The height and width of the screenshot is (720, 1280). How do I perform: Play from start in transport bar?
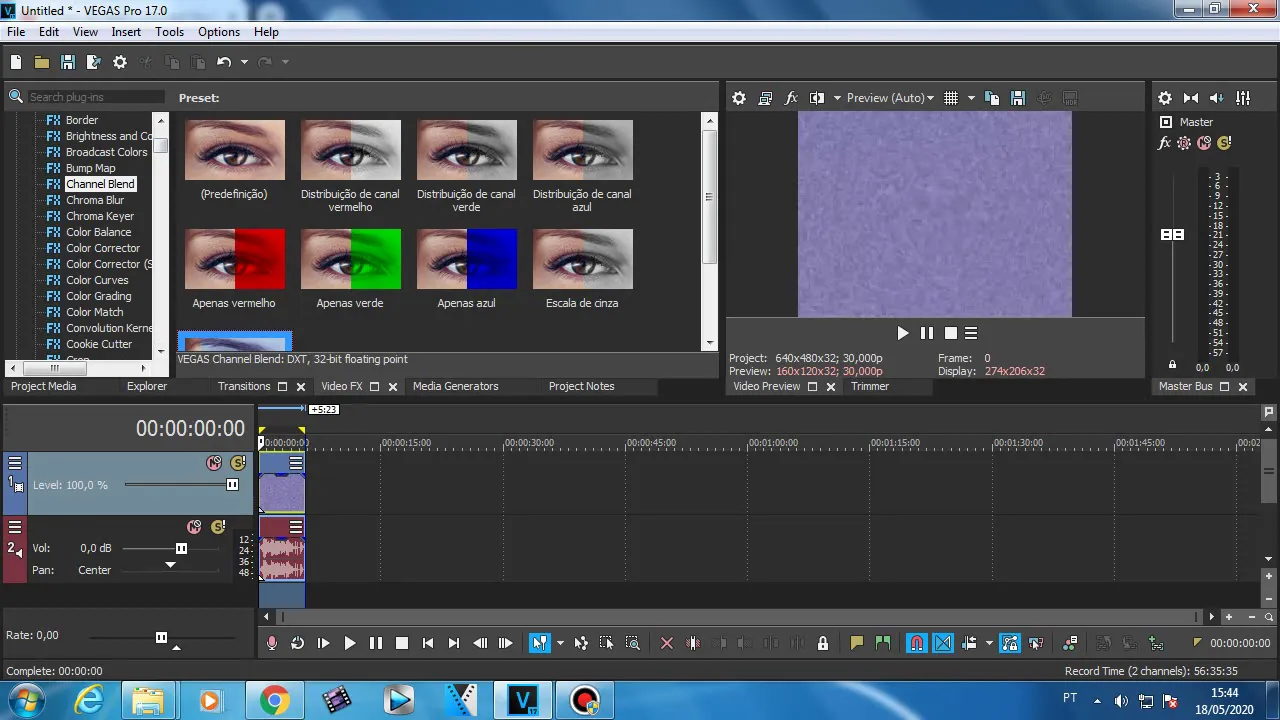coord(323,643)
